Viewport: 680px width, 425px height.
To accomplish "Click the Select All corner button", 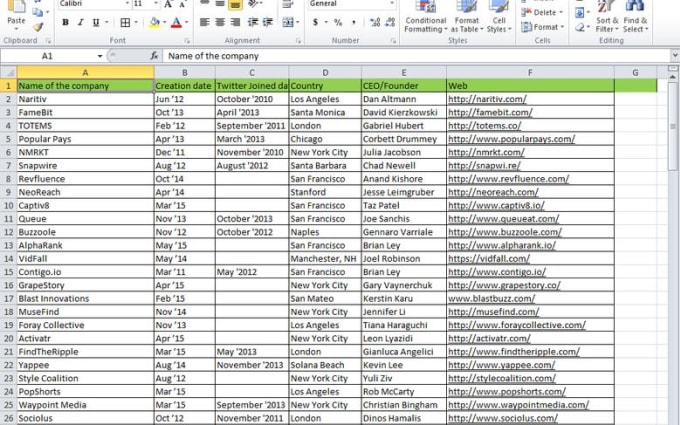I will pos(8,72).
